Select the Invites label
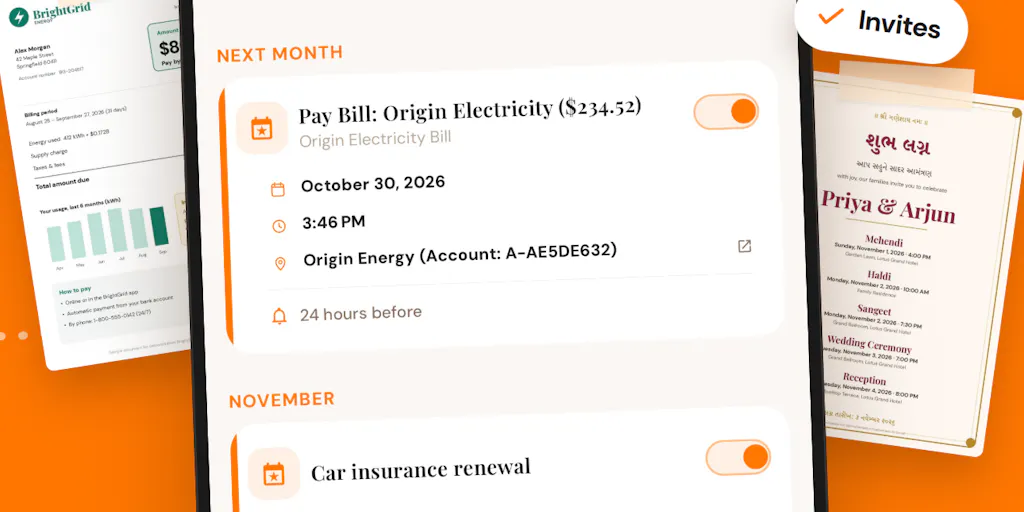 [899, 24]
